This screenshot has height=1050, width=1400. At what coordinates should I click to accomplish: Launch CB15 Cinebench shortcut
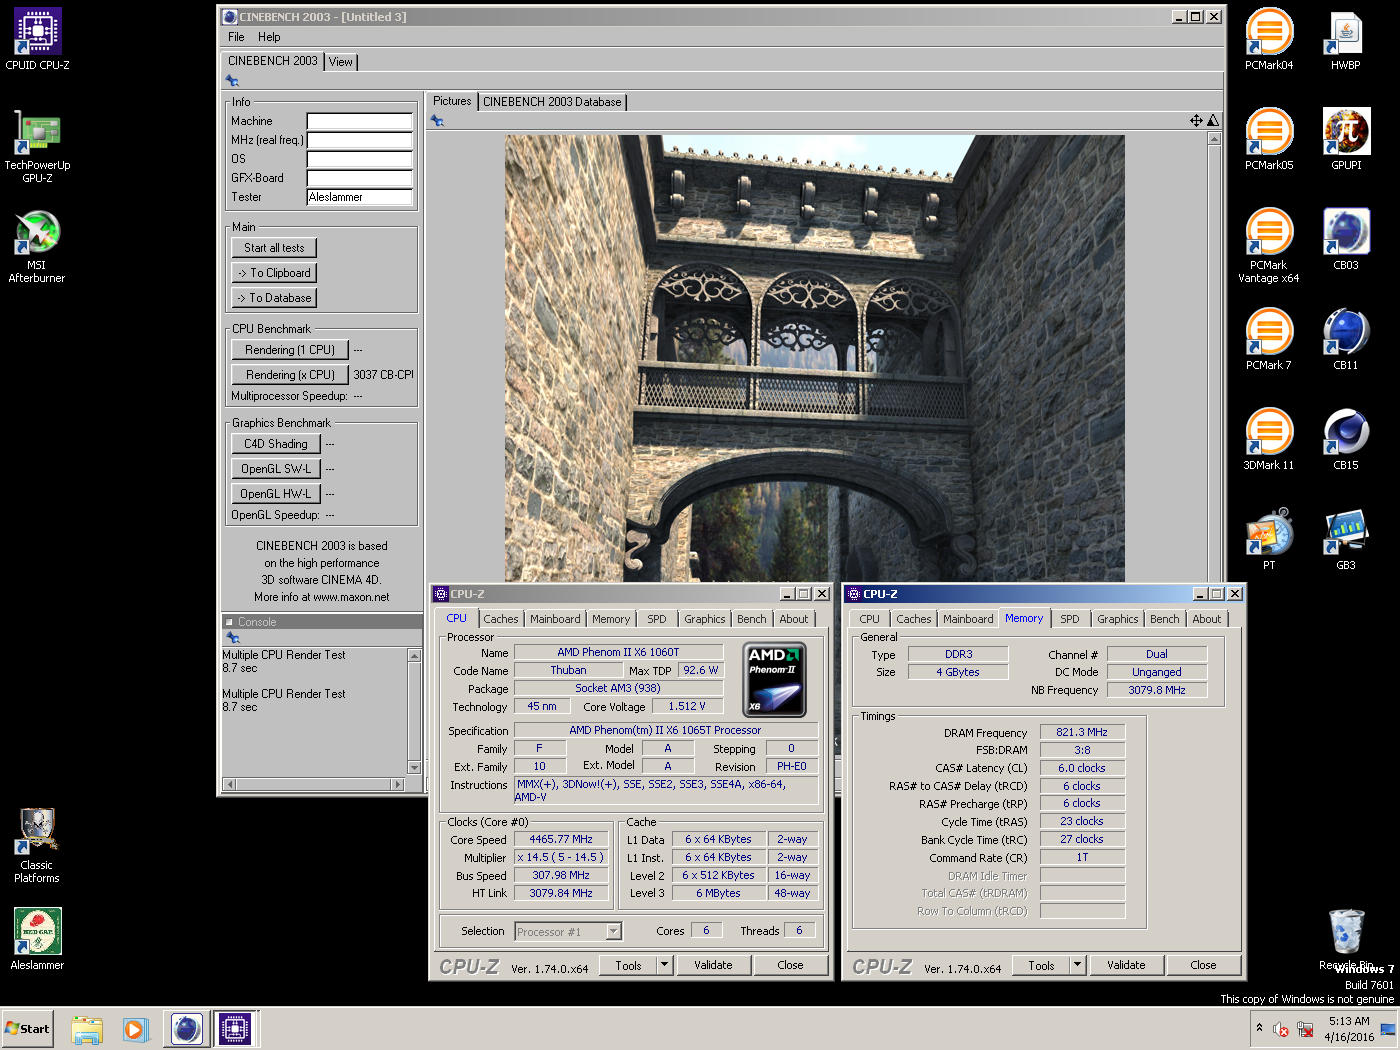click(1346, 440)
